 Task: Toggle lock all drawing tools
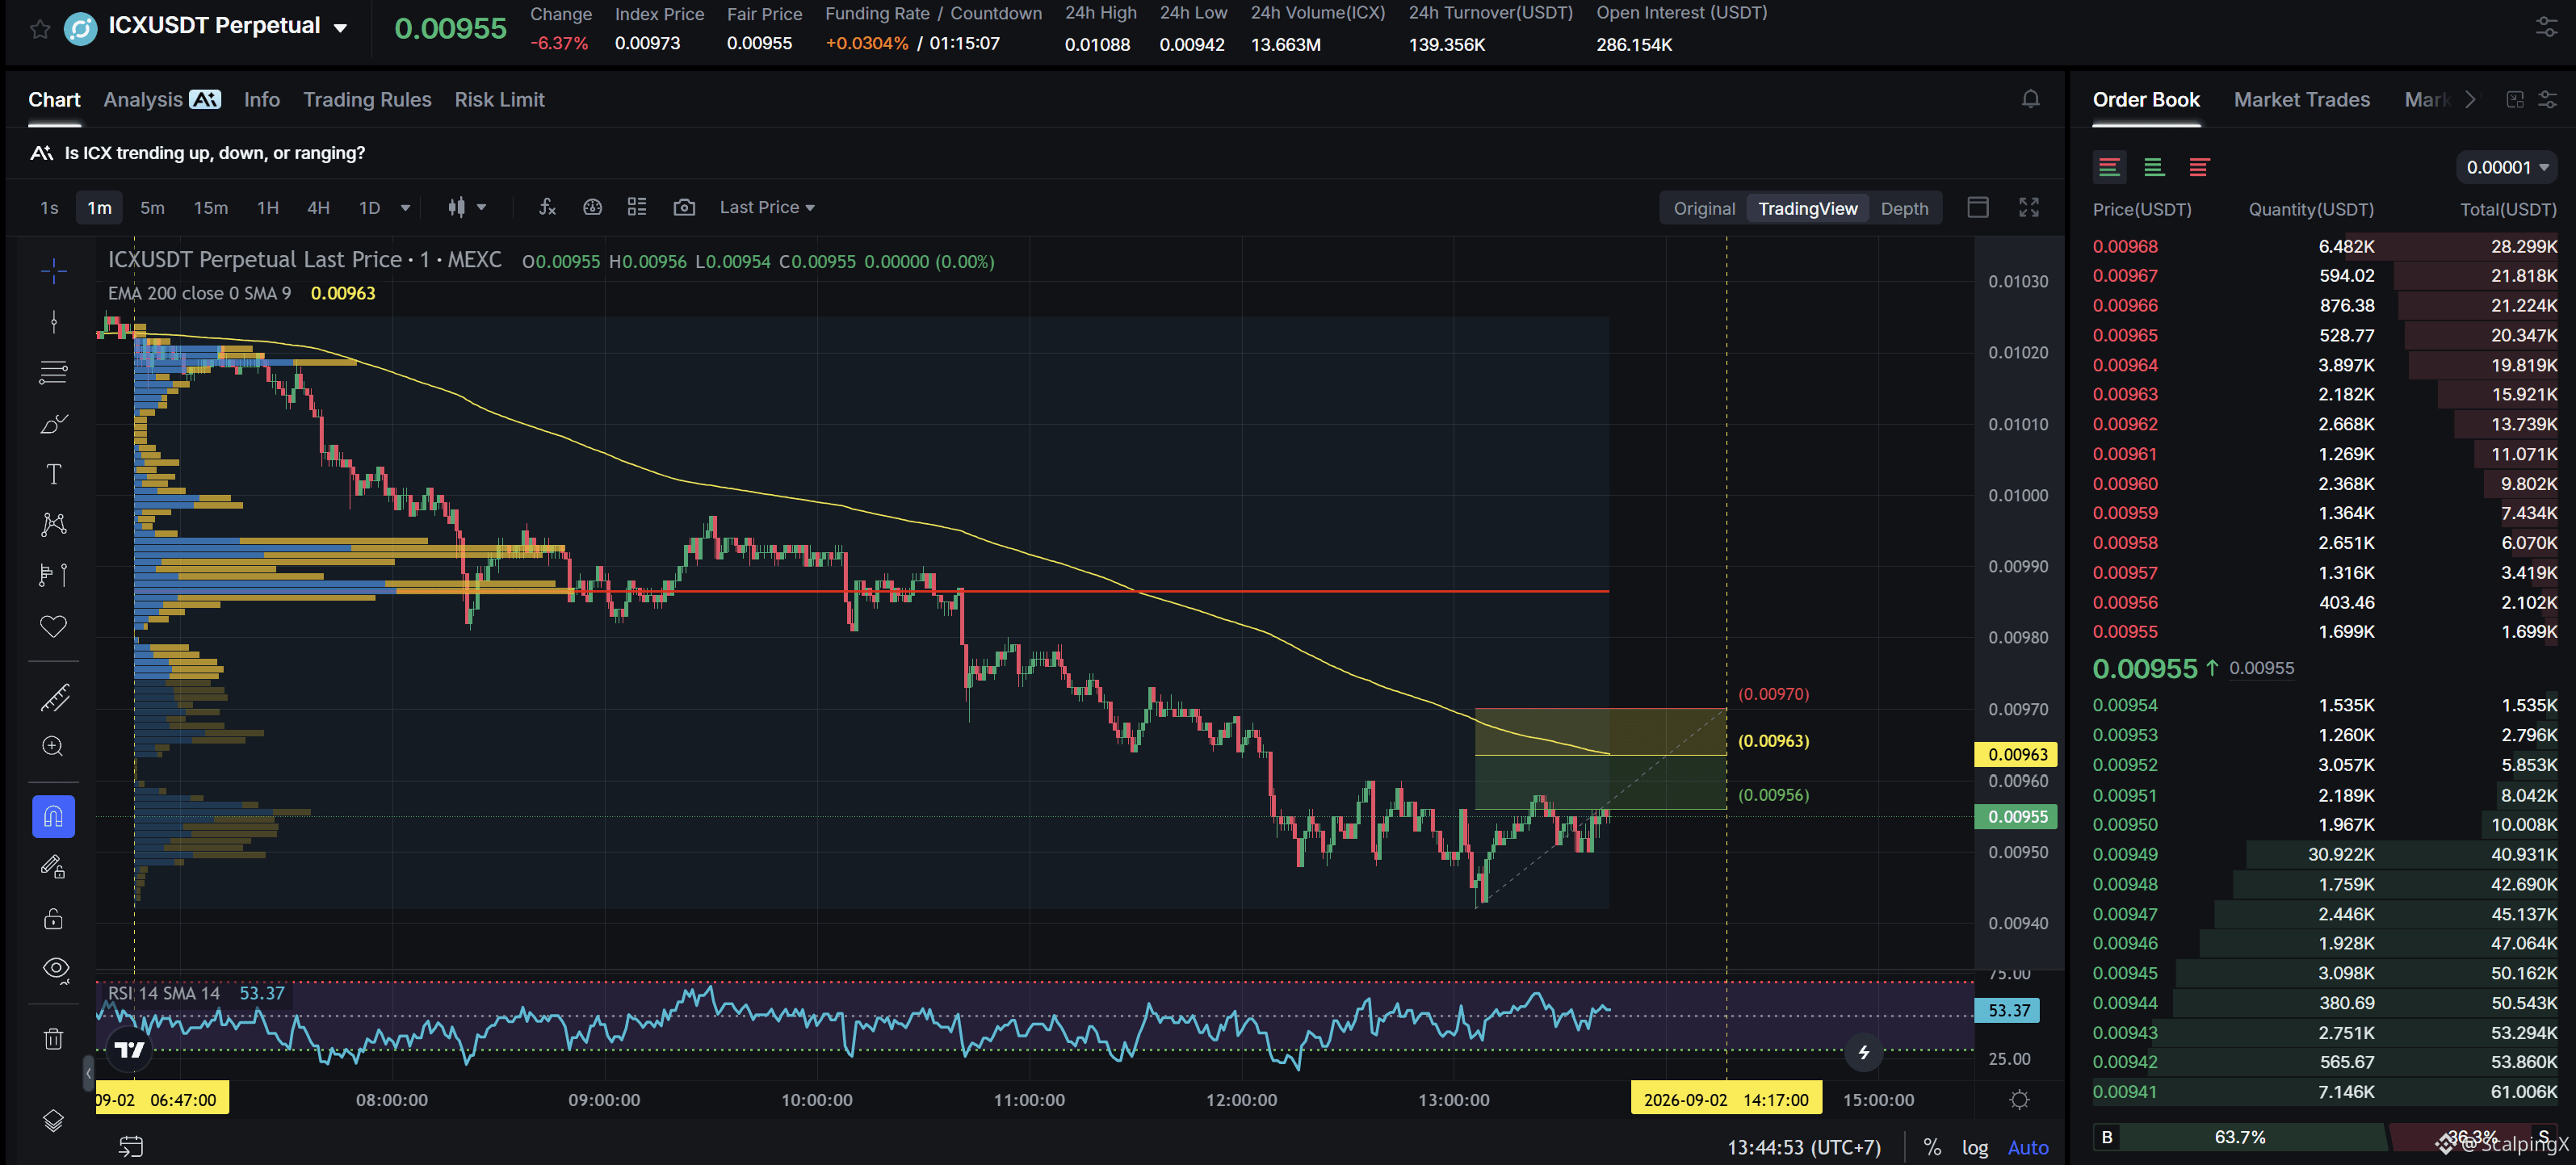click(54, 919)
